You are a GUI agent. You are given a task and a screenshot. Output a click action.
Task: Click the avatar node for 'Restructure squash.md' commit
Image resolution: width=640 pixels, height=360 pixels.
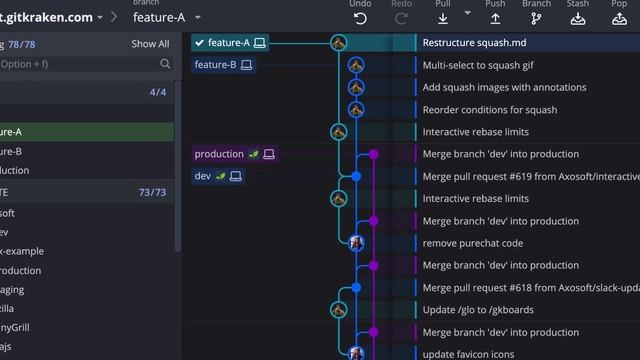(338, 42)
